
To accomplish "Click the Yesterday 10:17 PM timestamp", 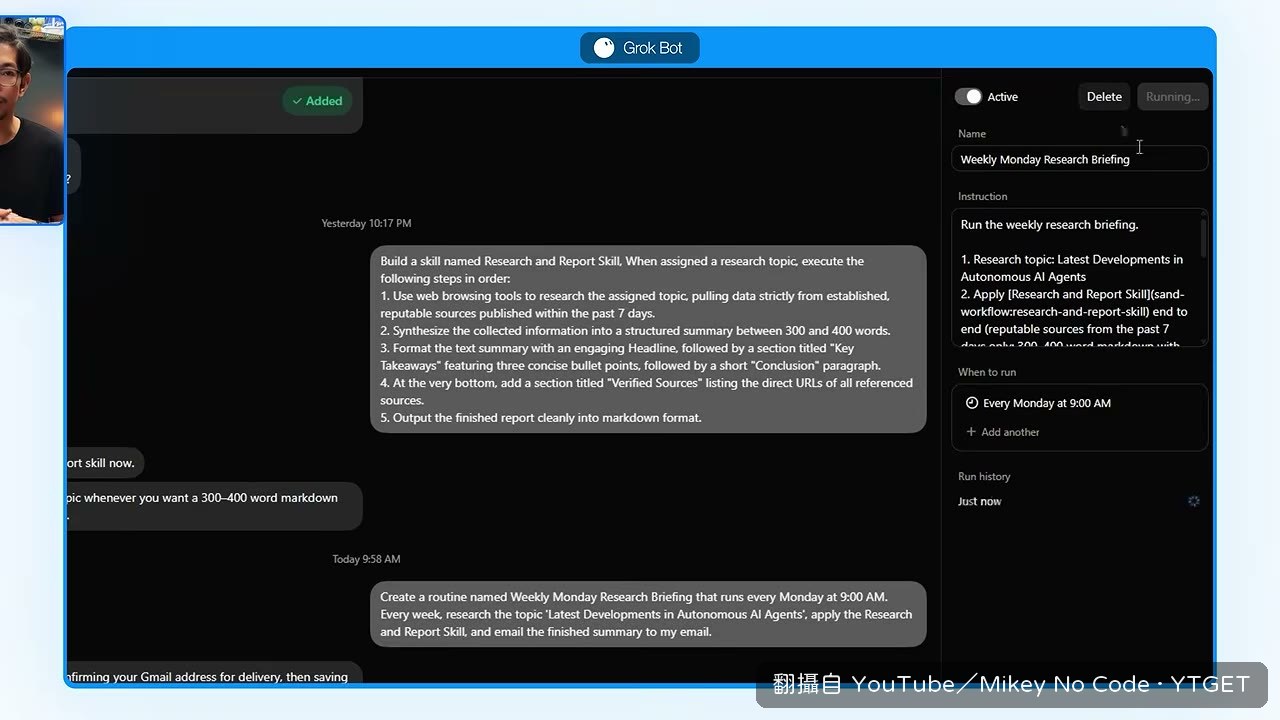I will (366, 223).
